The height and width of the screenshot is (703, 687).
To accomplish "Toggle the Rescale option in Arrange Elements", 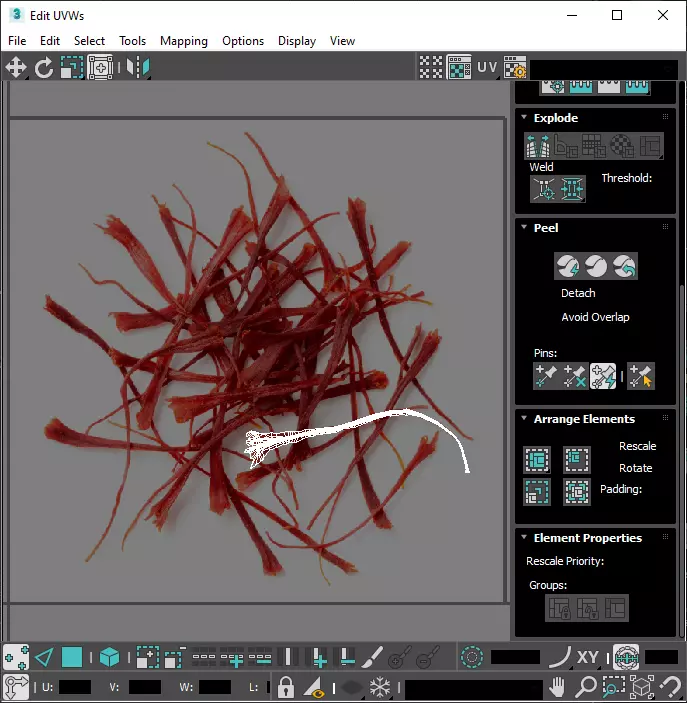I will pos(637,446).
